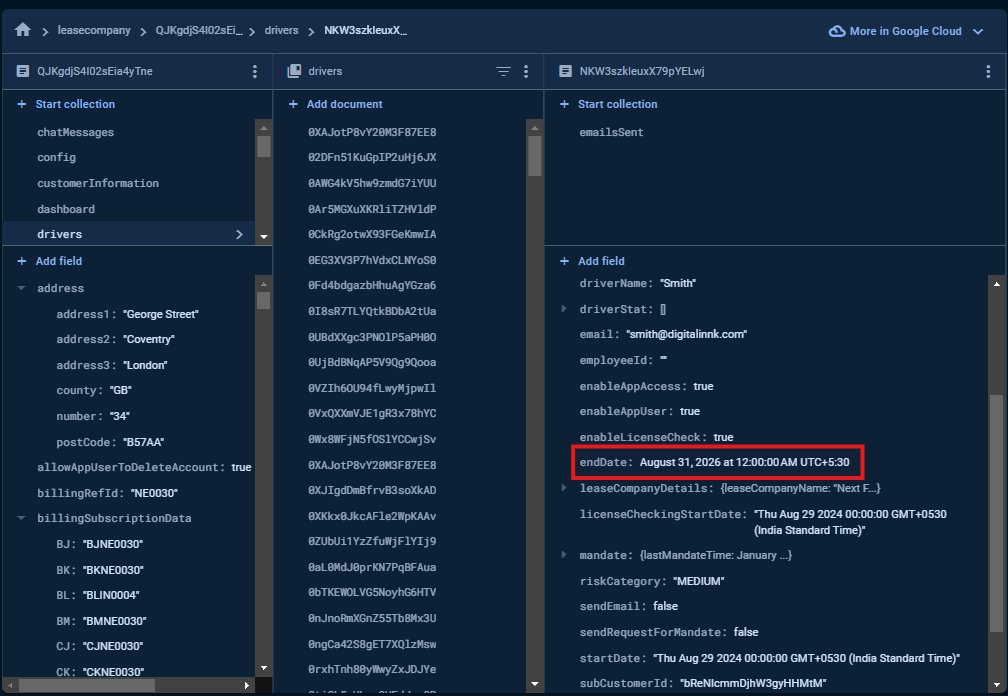Expand the leaseCompanyDetails map field
This screenshot has width=1008, height=696.
564,488
